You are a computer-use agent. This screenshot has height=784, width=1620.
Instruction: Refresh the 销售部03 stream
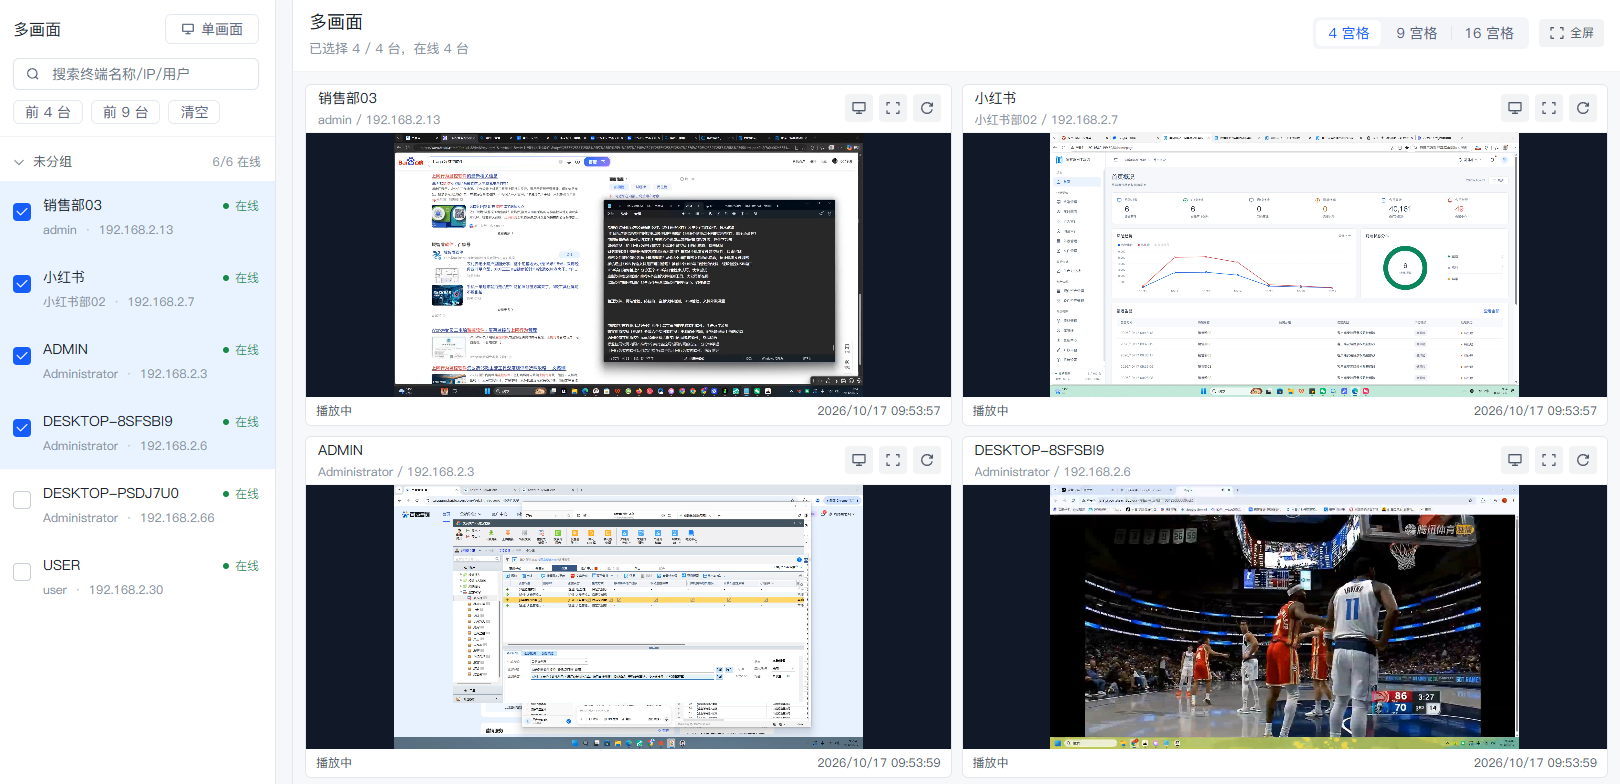click(927, 108)
